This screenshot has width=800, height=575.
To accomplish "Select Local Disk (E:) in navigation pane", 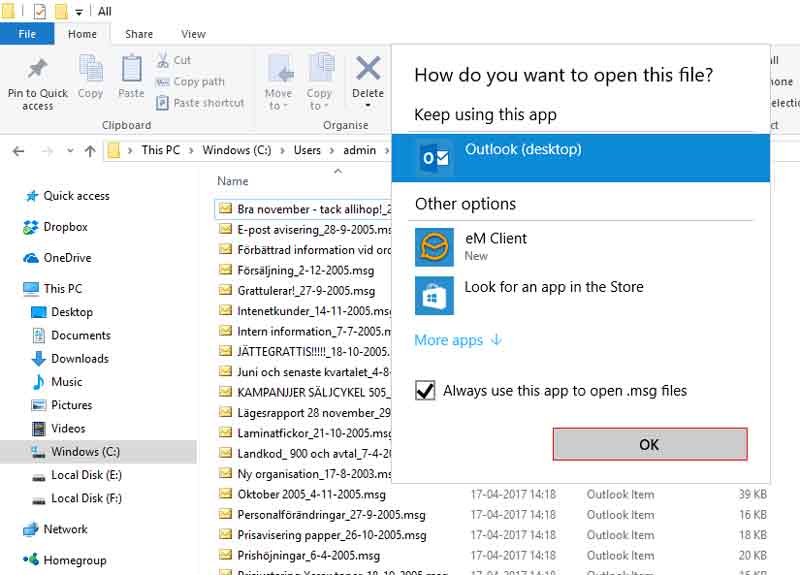I will point(86,476).
